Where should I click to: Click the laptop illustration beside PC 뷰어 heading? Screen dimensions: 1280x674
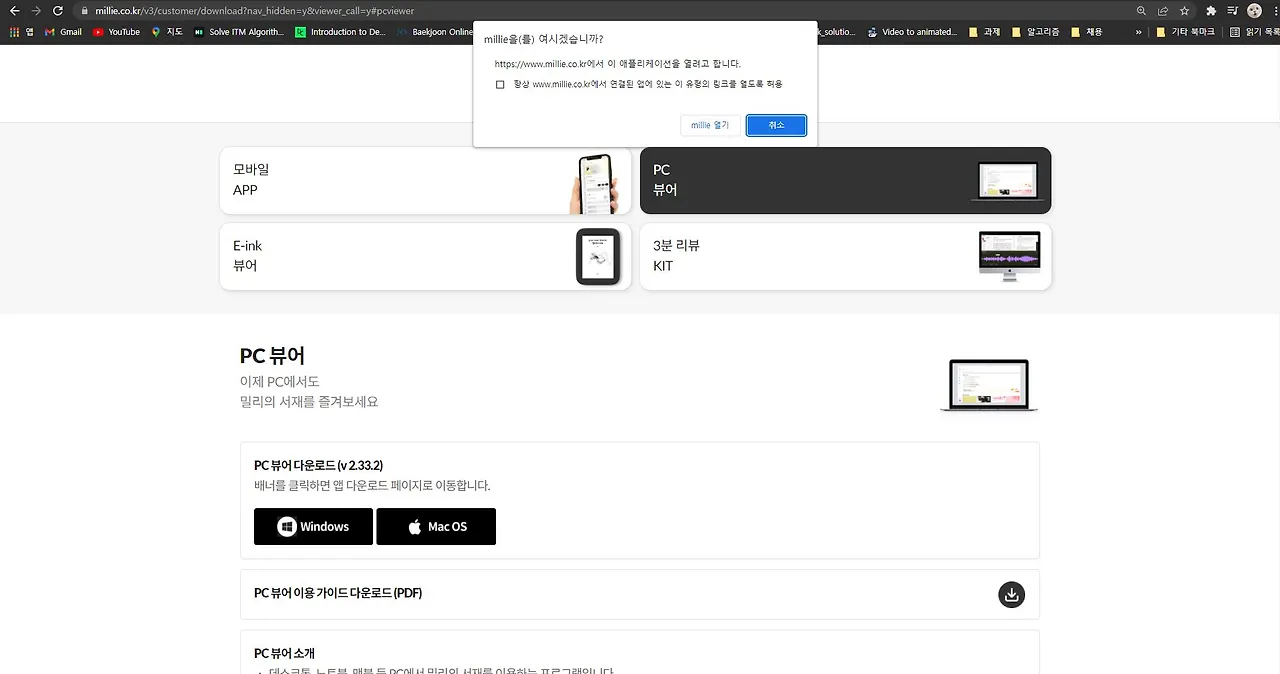989,386
